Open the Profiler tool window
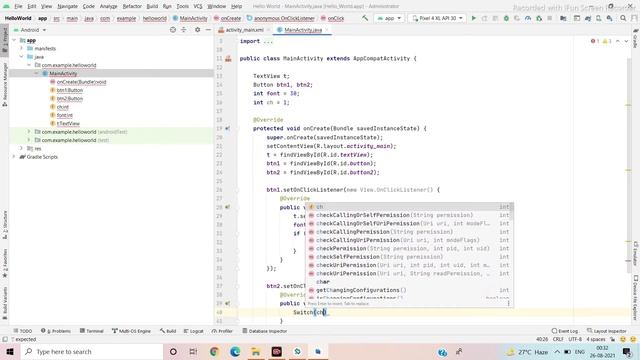This screenshot has width=640, height=360. click(x=222, y=331)
